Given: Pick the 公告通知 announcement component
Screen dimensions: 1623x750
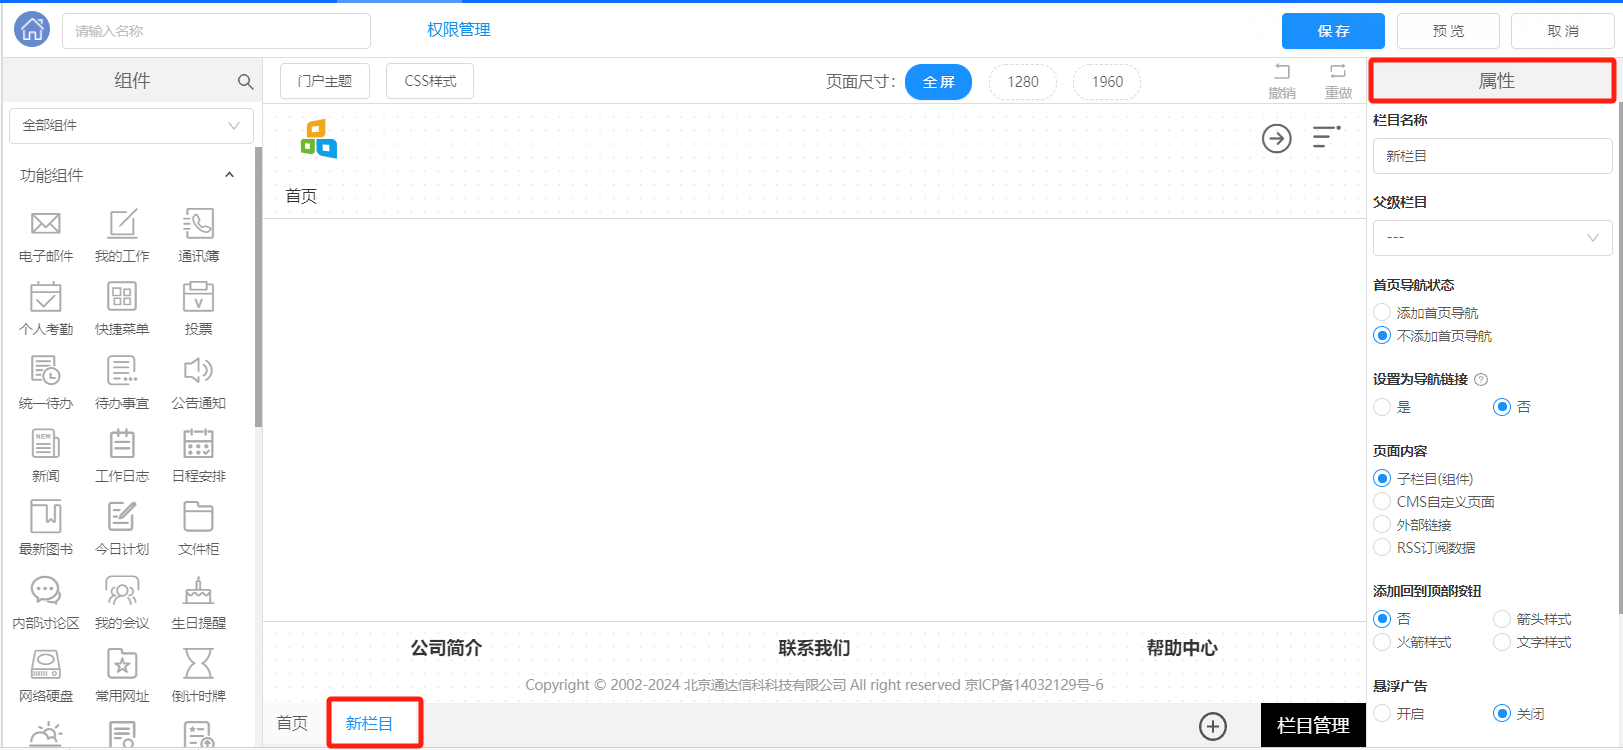Looking at the screenshot, I should click(198, 371).
